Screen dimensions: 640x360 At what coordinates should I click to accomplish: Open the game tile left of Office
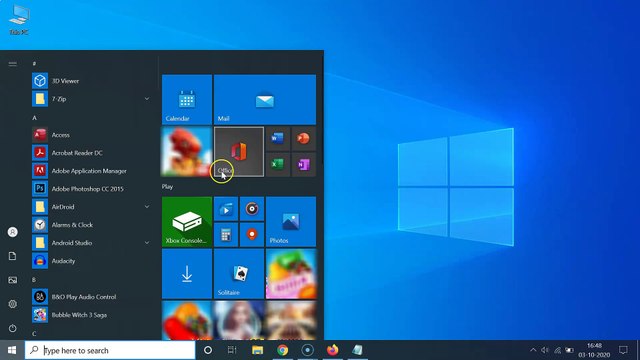187,151
